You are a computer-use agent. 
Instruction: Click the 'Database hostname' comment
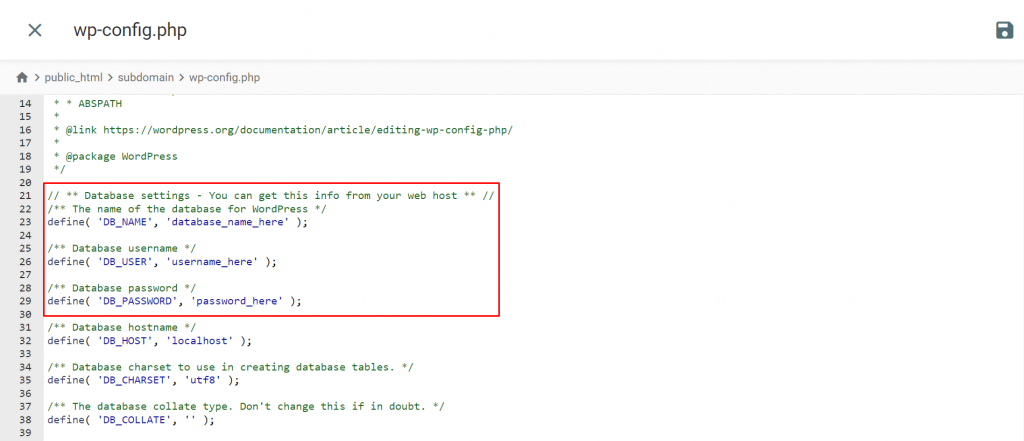tap(121, 327)
